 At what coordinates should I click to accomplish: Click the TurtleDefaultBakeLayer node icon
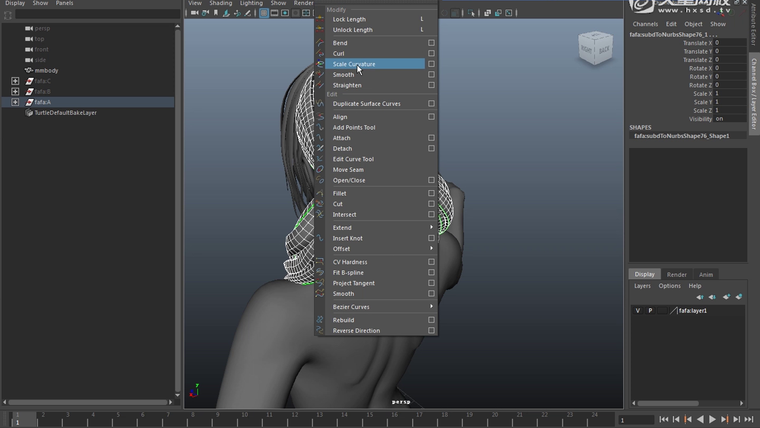click(x=28, y=113)
